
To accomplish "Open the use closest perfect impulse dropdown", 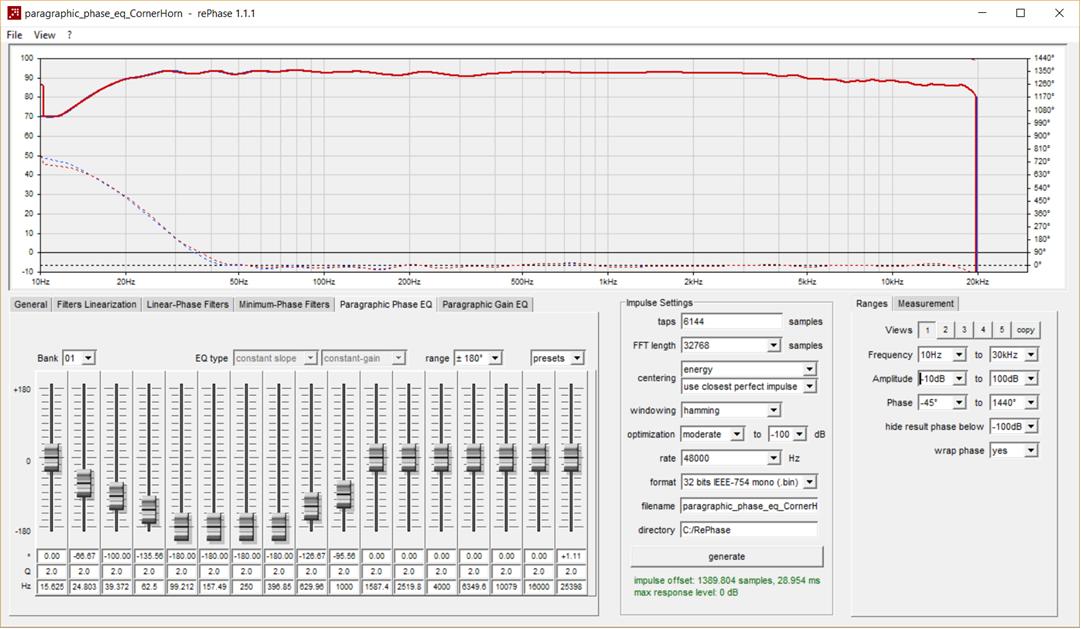I will tap(809, 386).
